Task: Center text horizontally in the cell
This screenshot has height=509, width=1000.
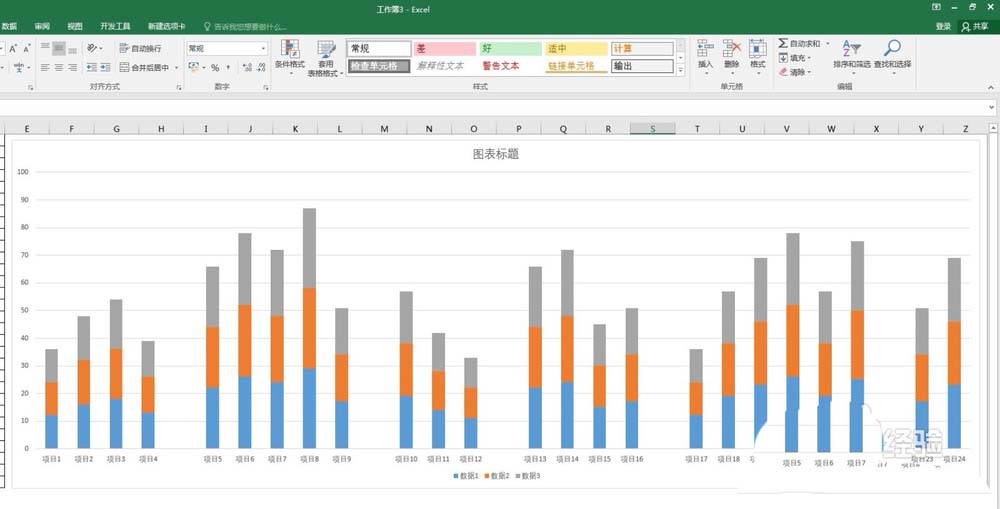Action: coord(59,67)
